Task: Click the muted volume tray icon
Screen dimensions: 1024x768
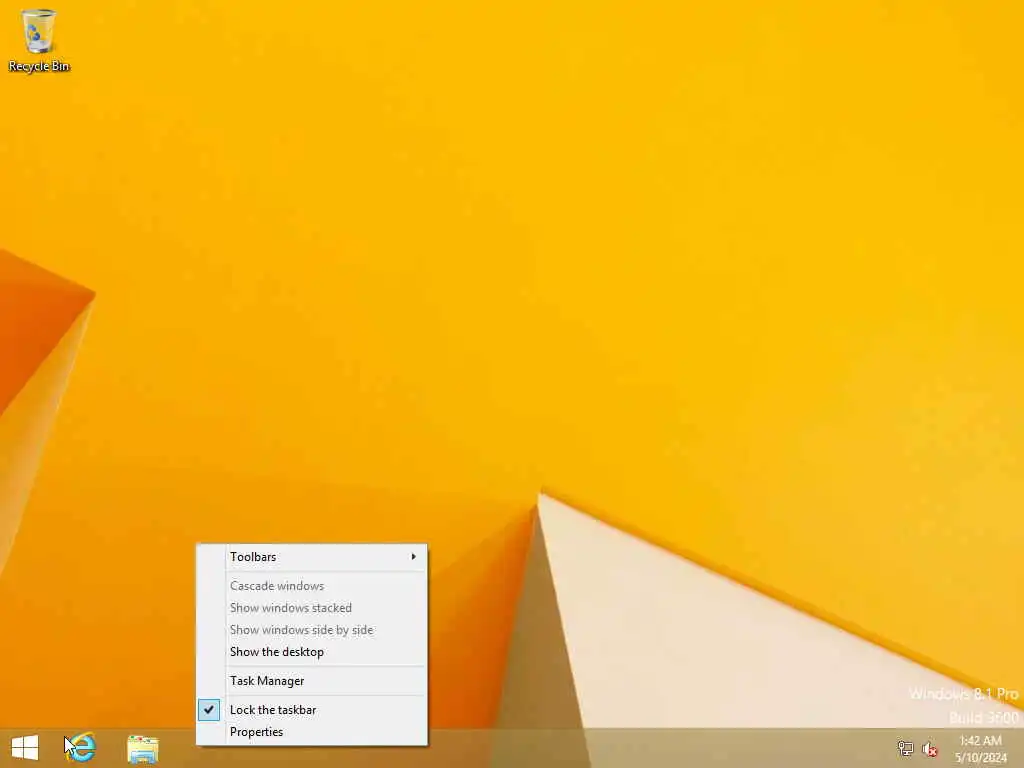Action: pos(929,749)
